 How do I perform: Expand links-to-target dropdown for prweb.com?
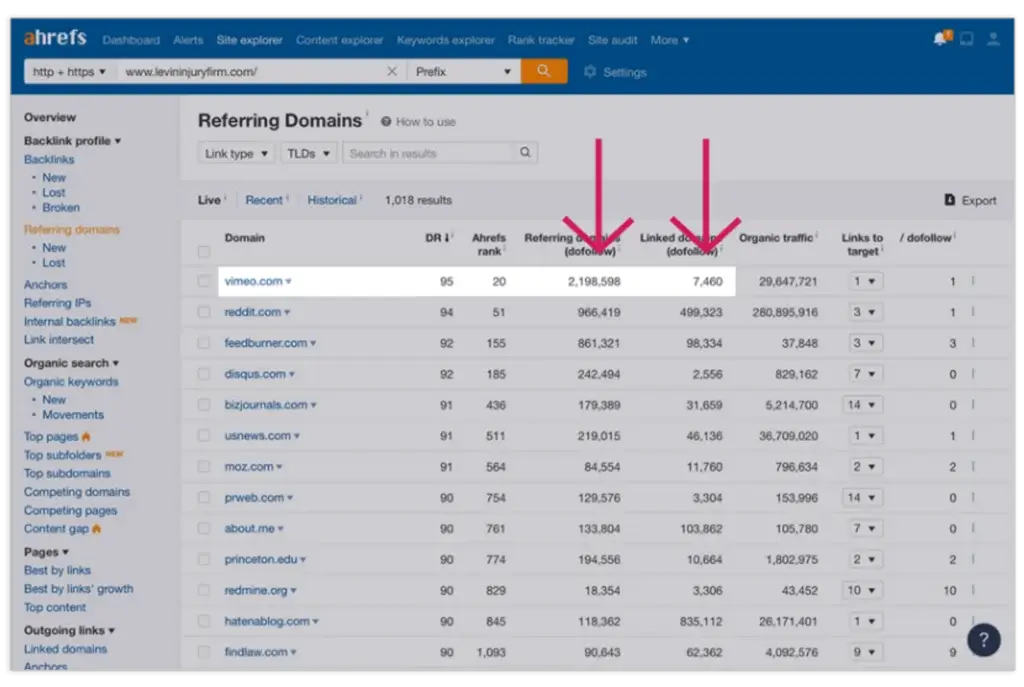click(862, 498)
